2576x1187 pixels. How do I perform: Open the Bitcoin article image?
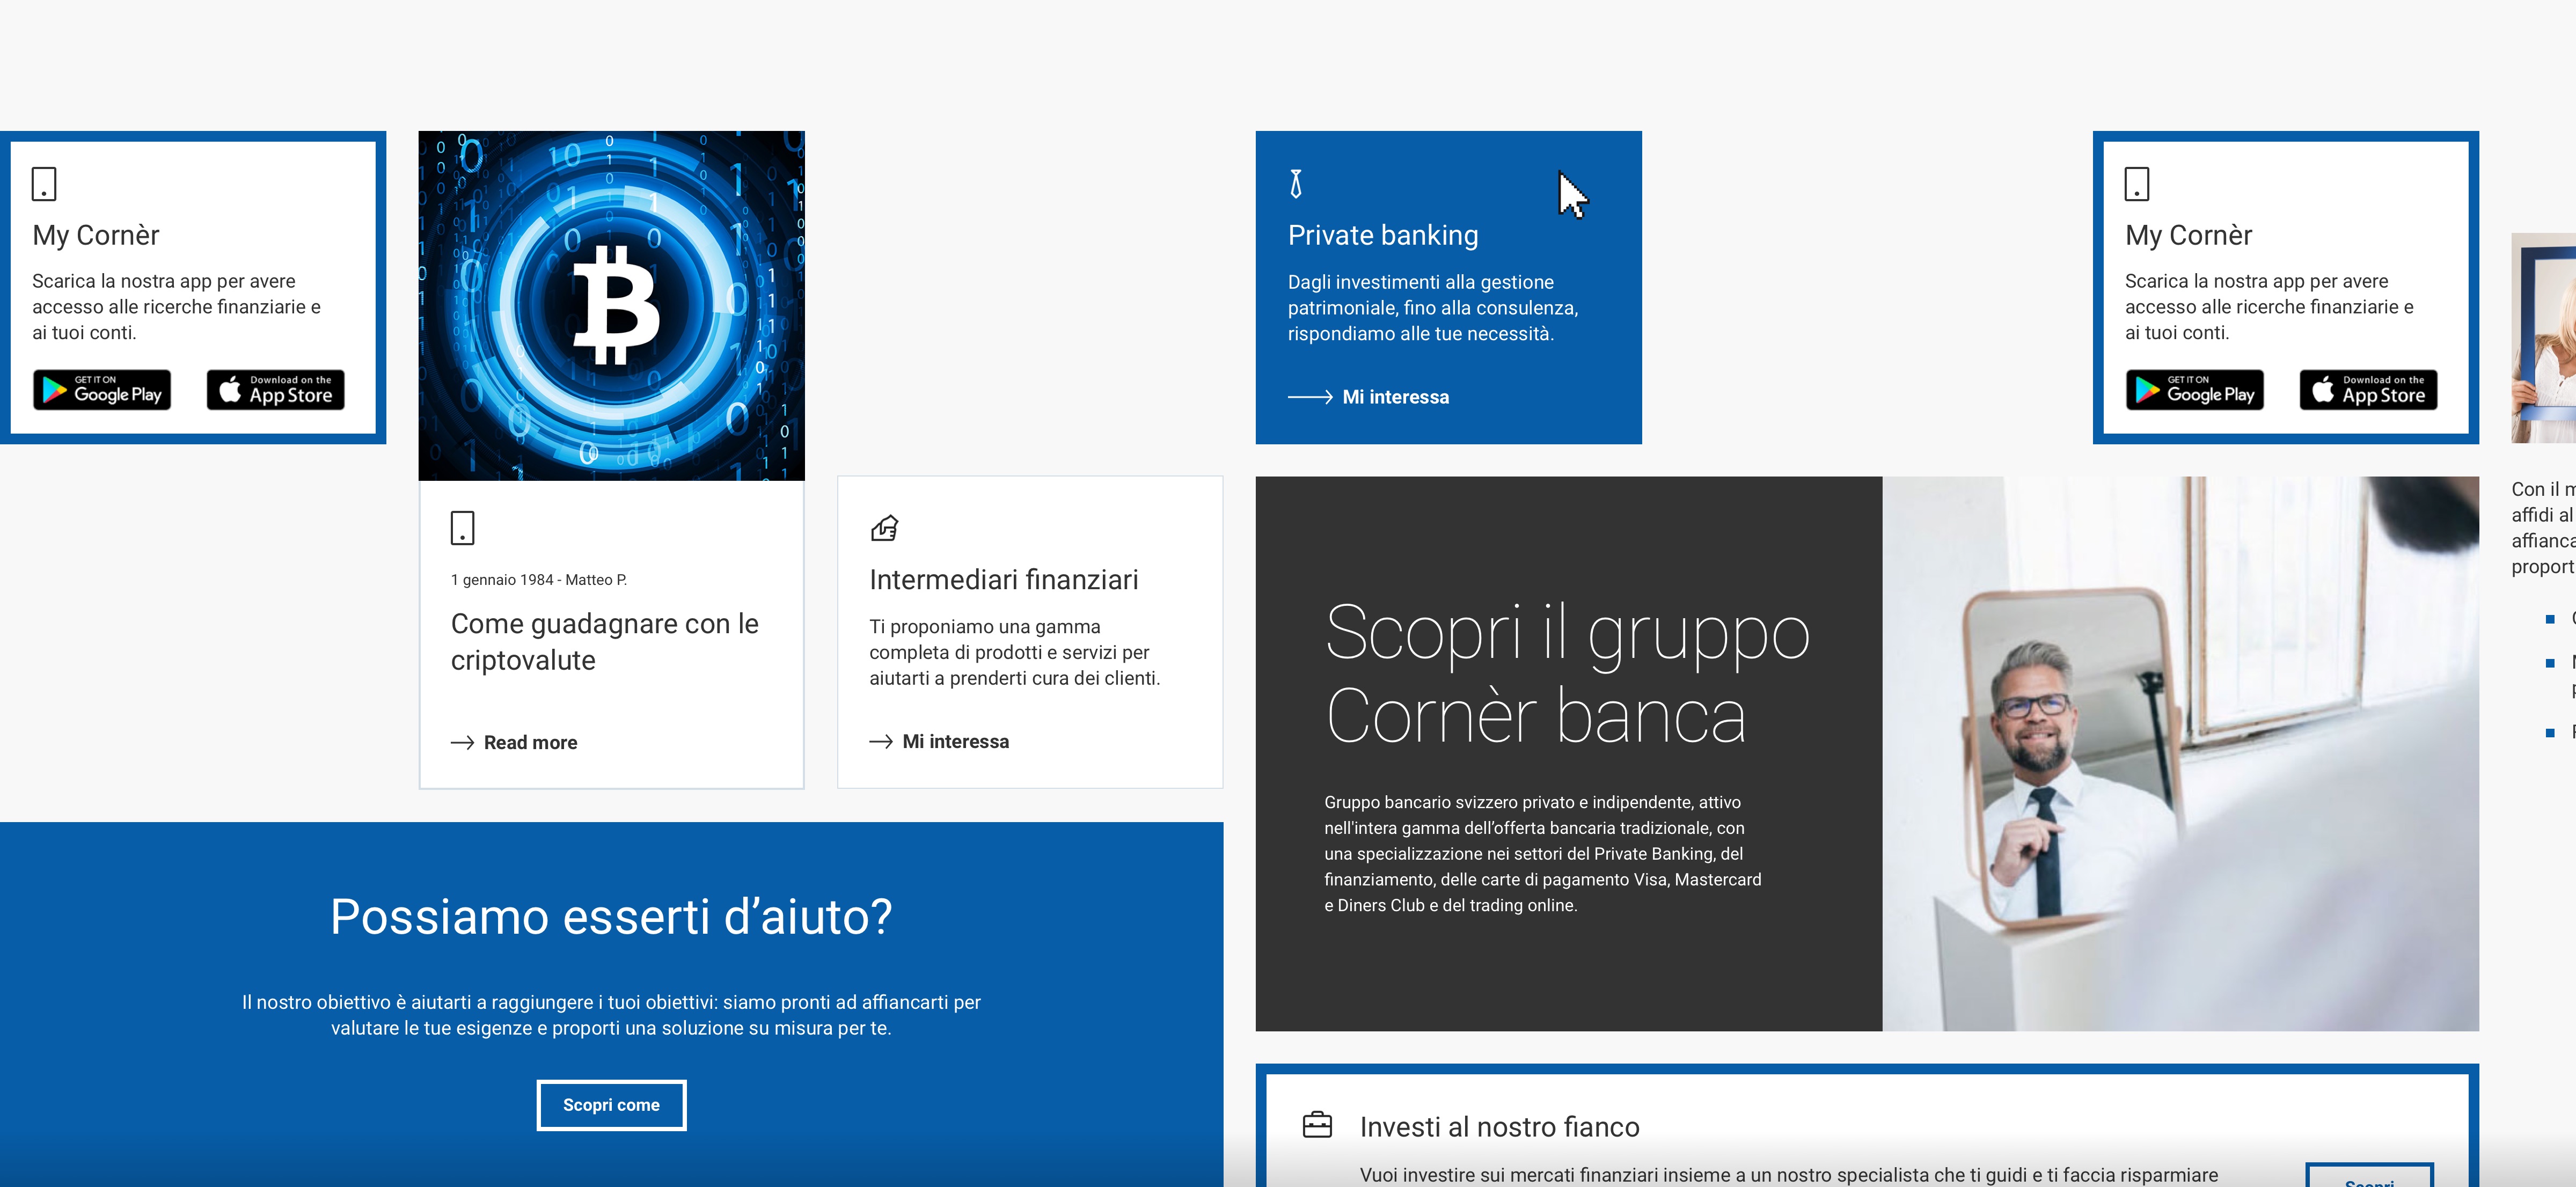611,305
